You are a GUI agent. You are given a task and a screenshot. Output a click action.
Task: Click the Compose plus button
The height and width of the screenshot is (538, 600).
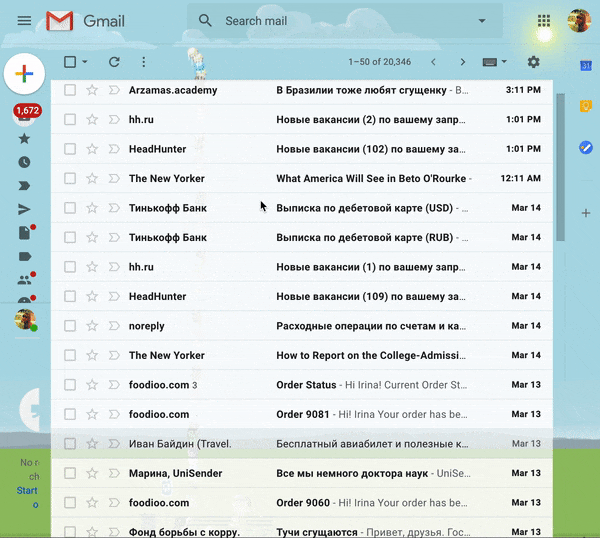(24, 73)
